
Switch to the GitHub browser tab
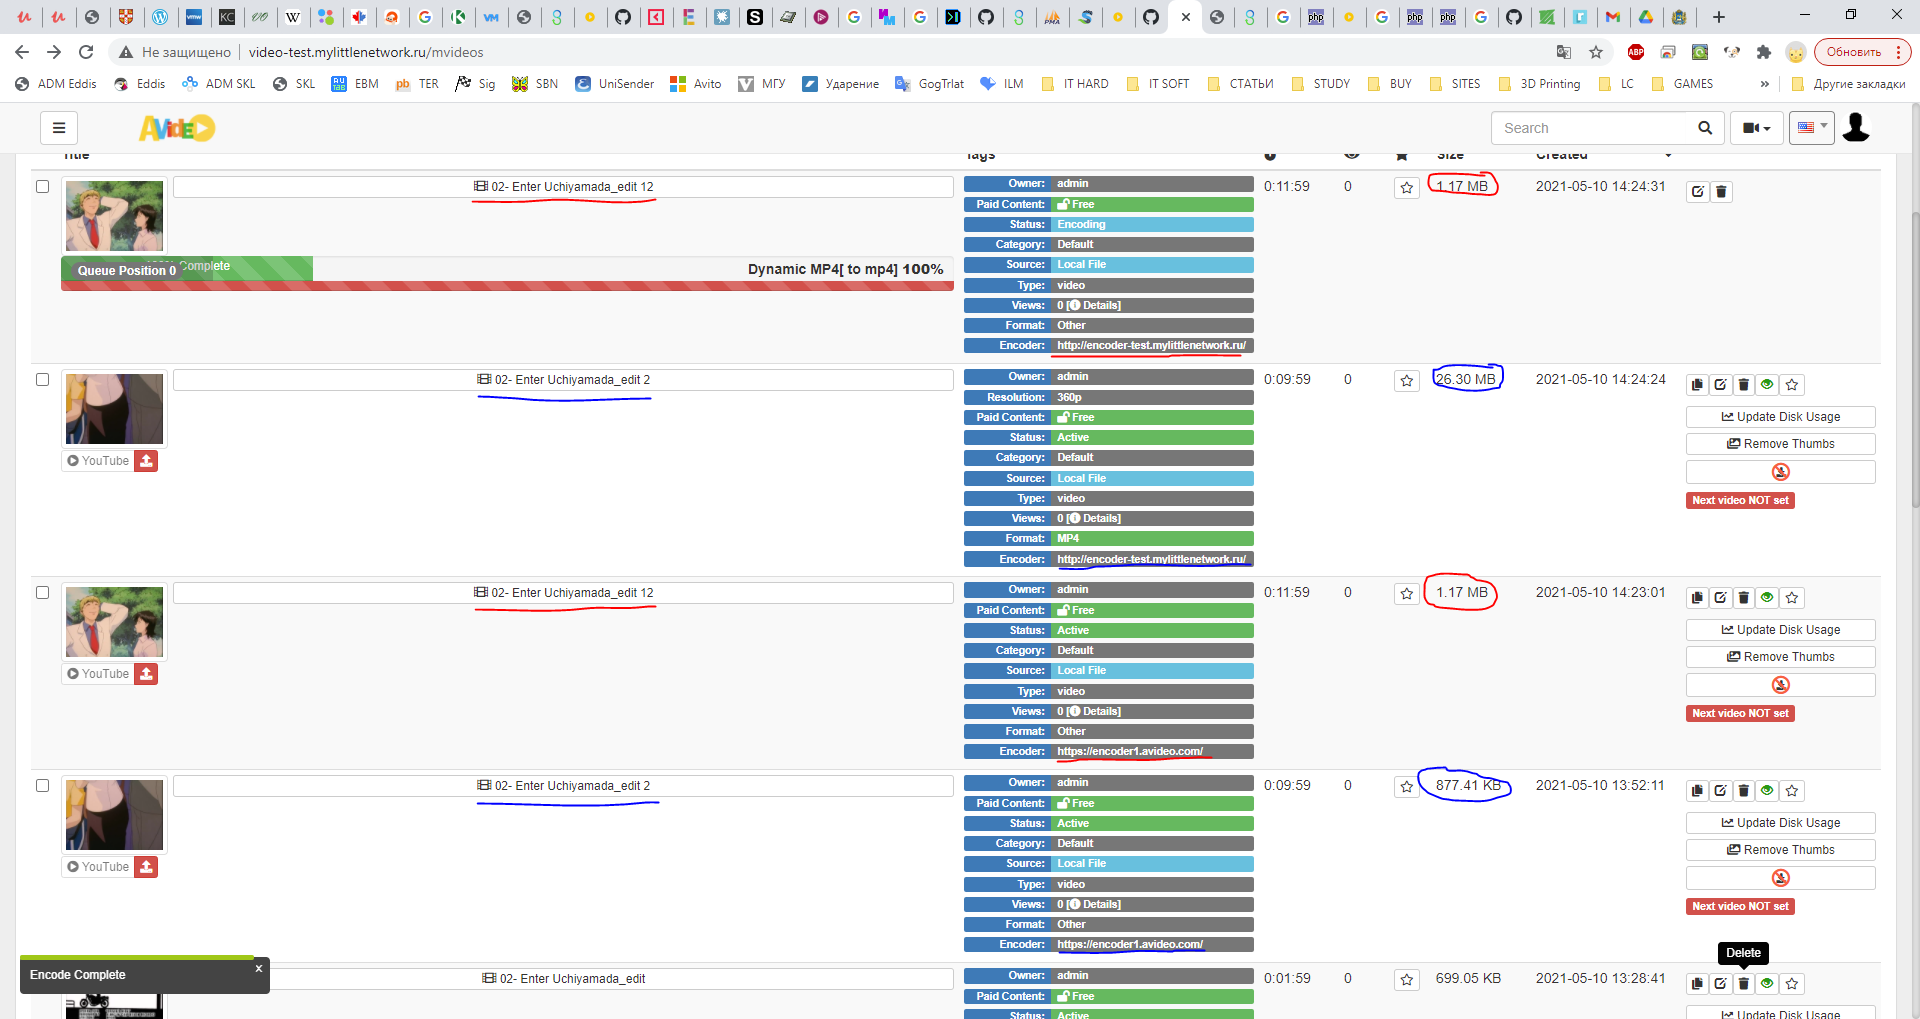click(x=987, y=17)
